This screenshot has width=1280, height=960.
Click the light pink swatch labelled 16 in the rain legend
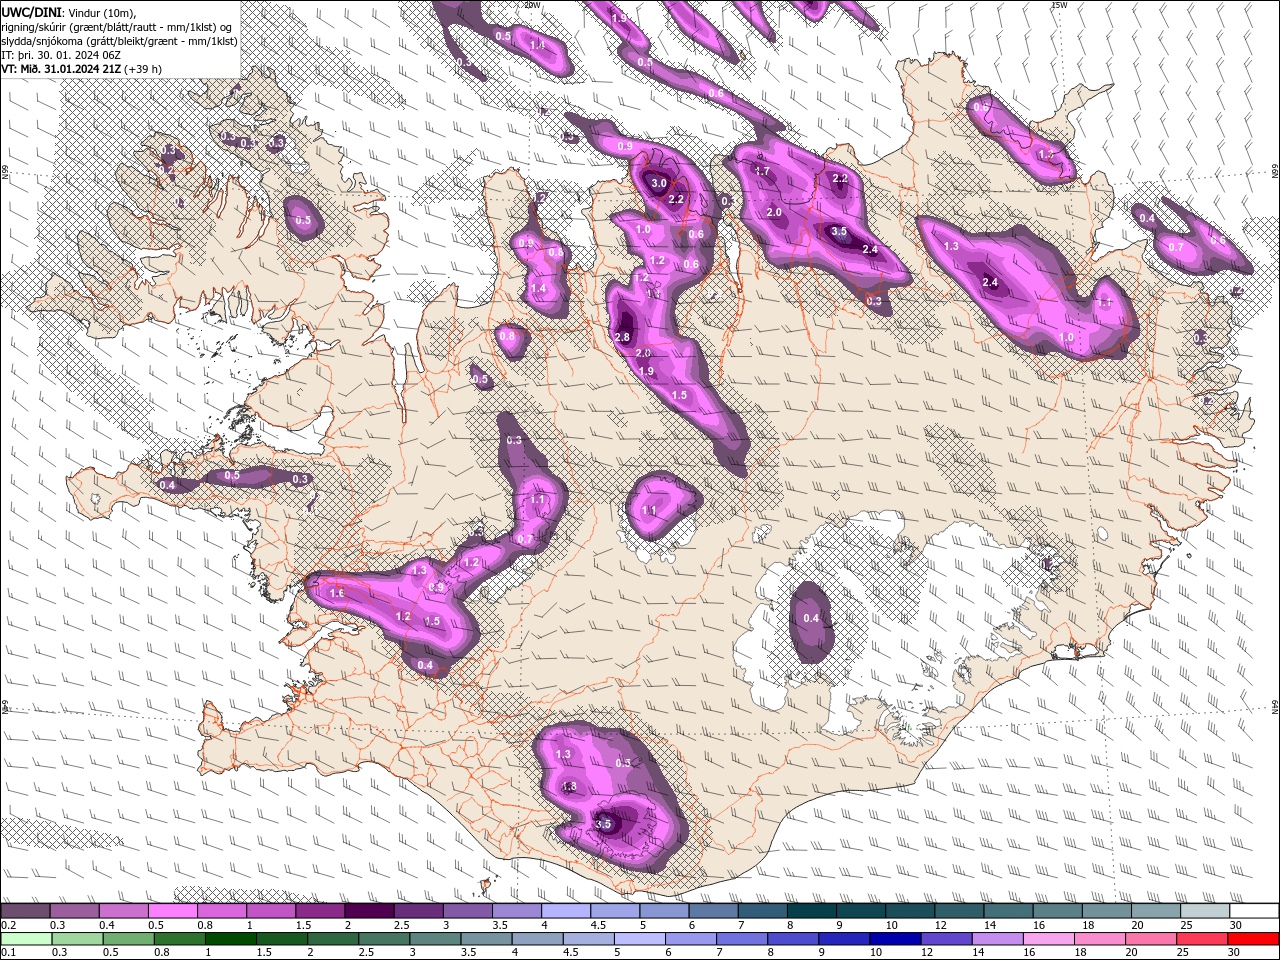pyautogui.click(x=1049, y=939)
